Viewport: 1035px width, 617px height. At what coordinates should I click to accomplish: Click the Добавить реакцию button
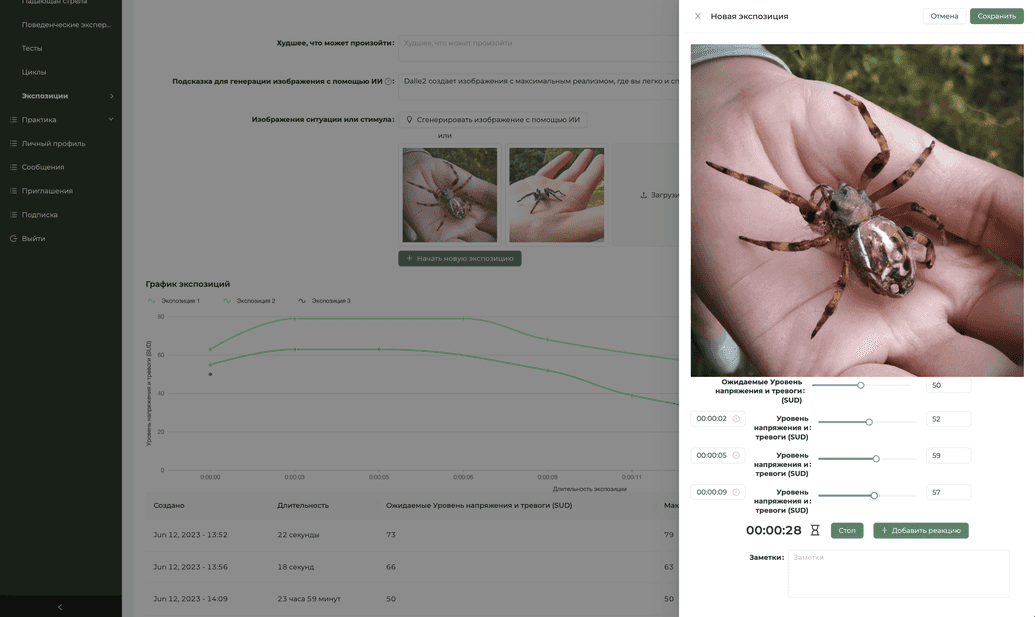point(921,531)
